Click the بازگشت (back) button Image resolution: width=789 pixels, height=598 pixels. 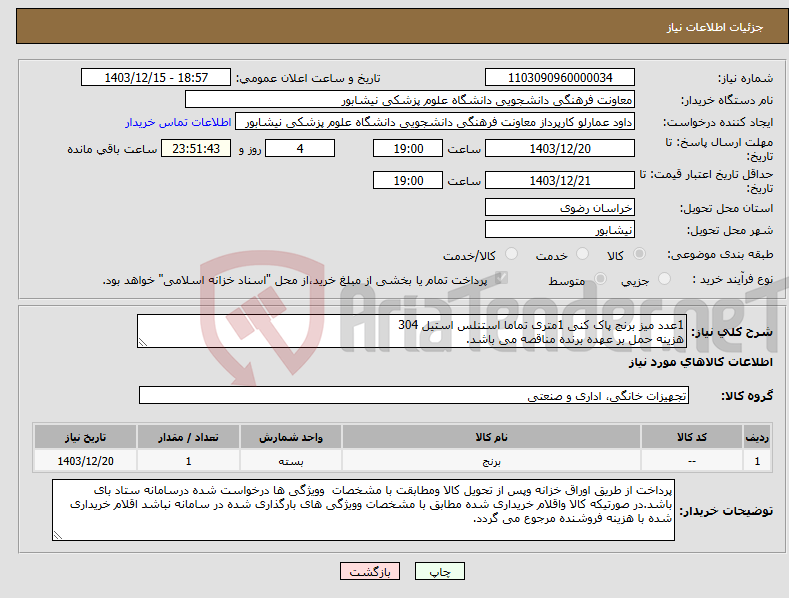(x=370, y=571)
